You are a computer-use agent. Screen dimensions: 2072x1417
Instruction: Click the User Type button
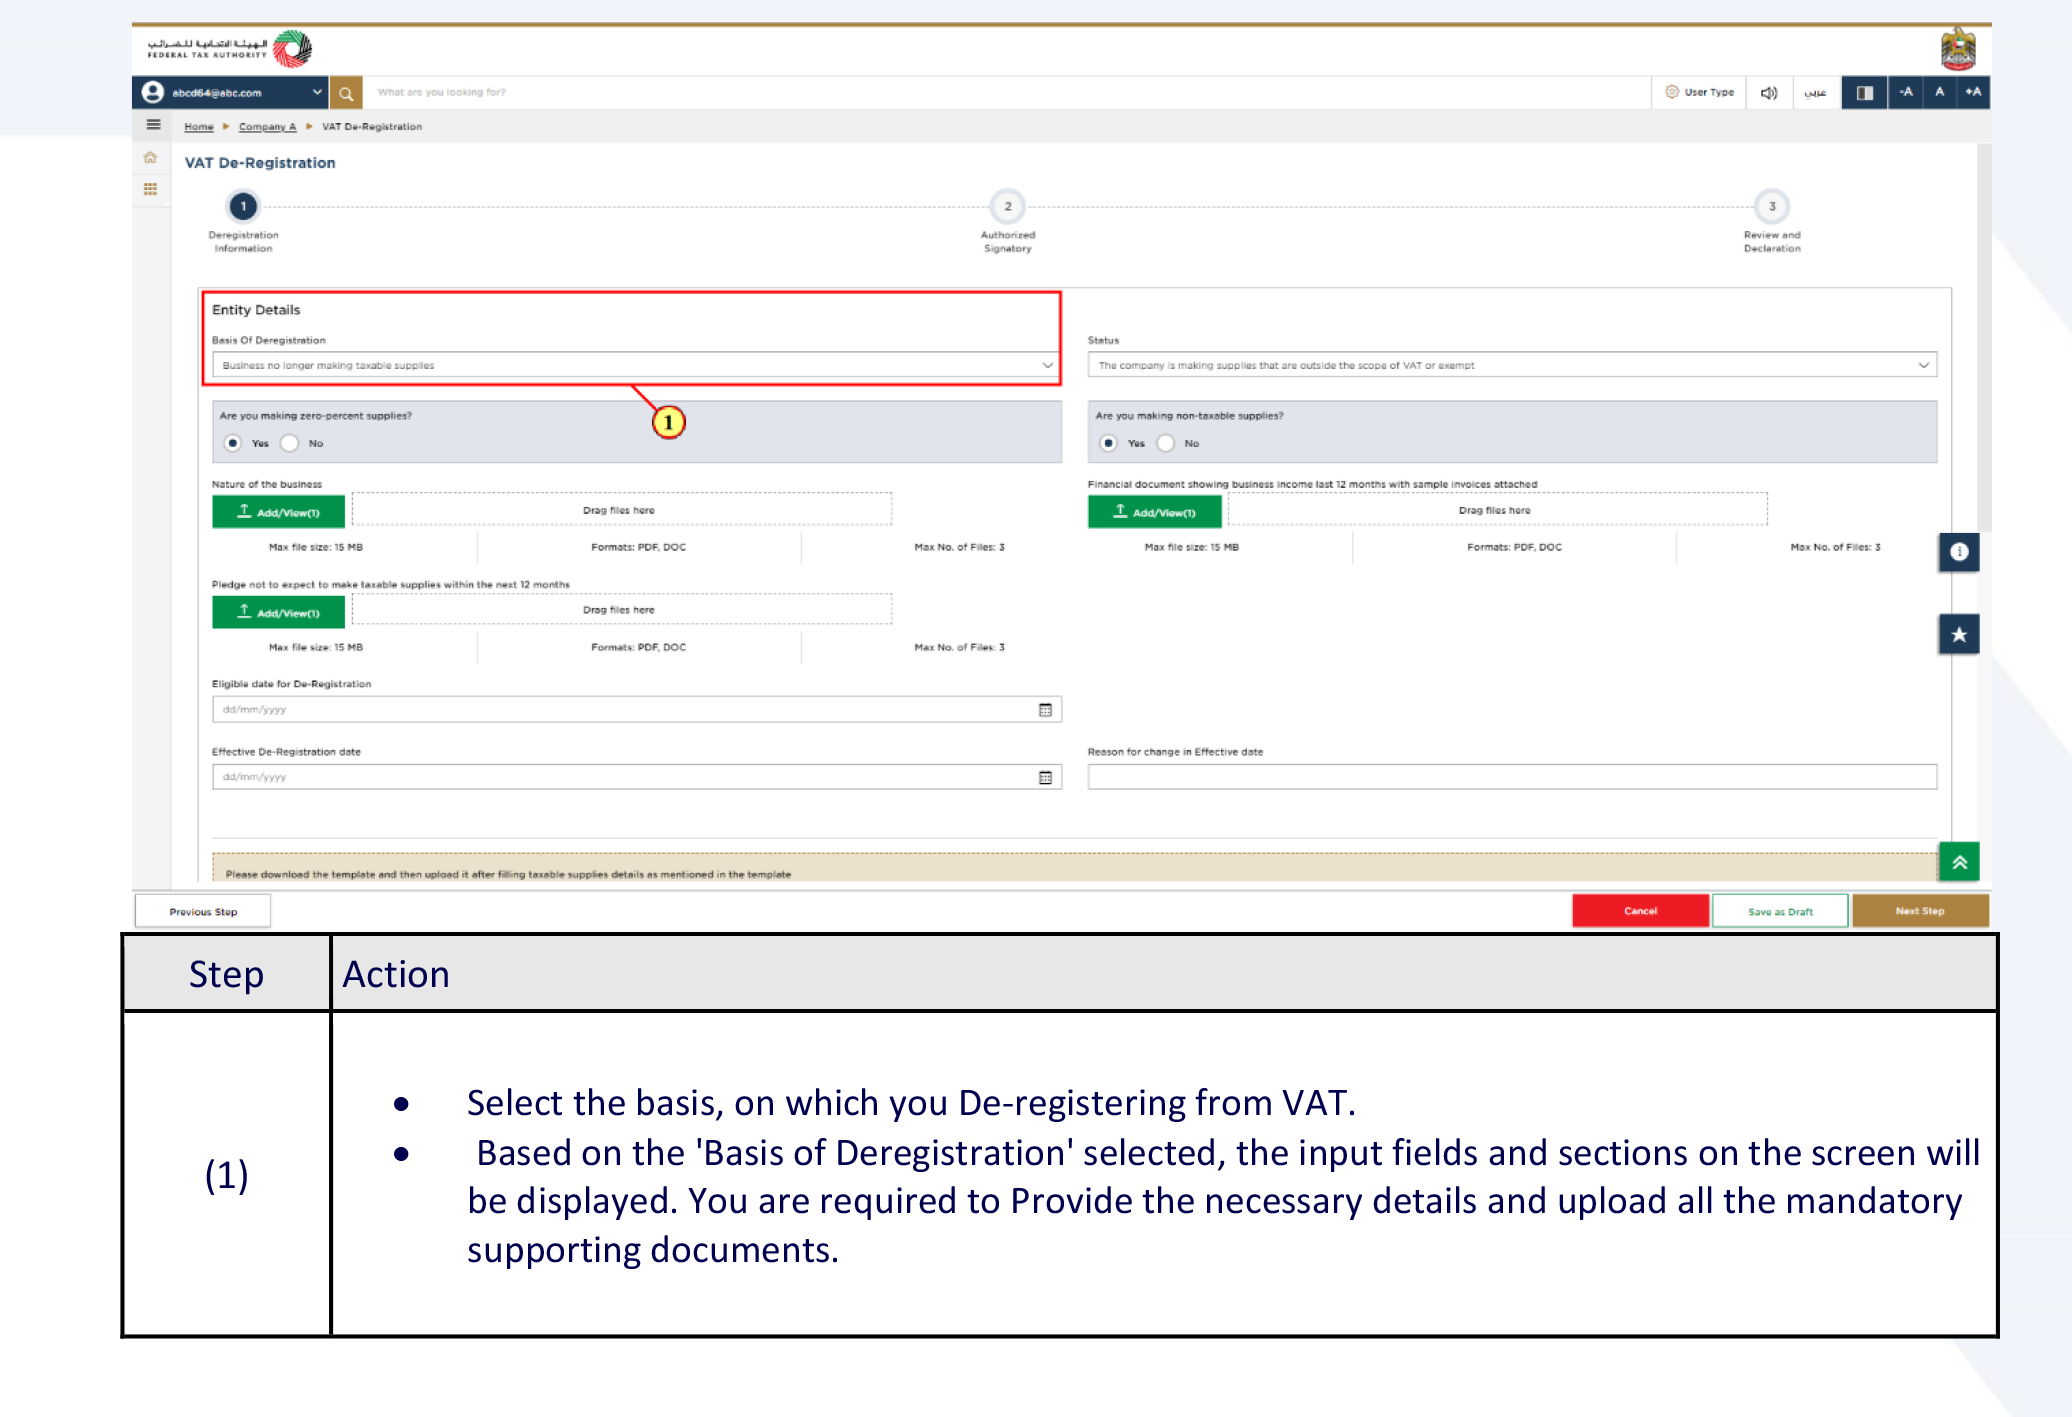pos(1699,93)
